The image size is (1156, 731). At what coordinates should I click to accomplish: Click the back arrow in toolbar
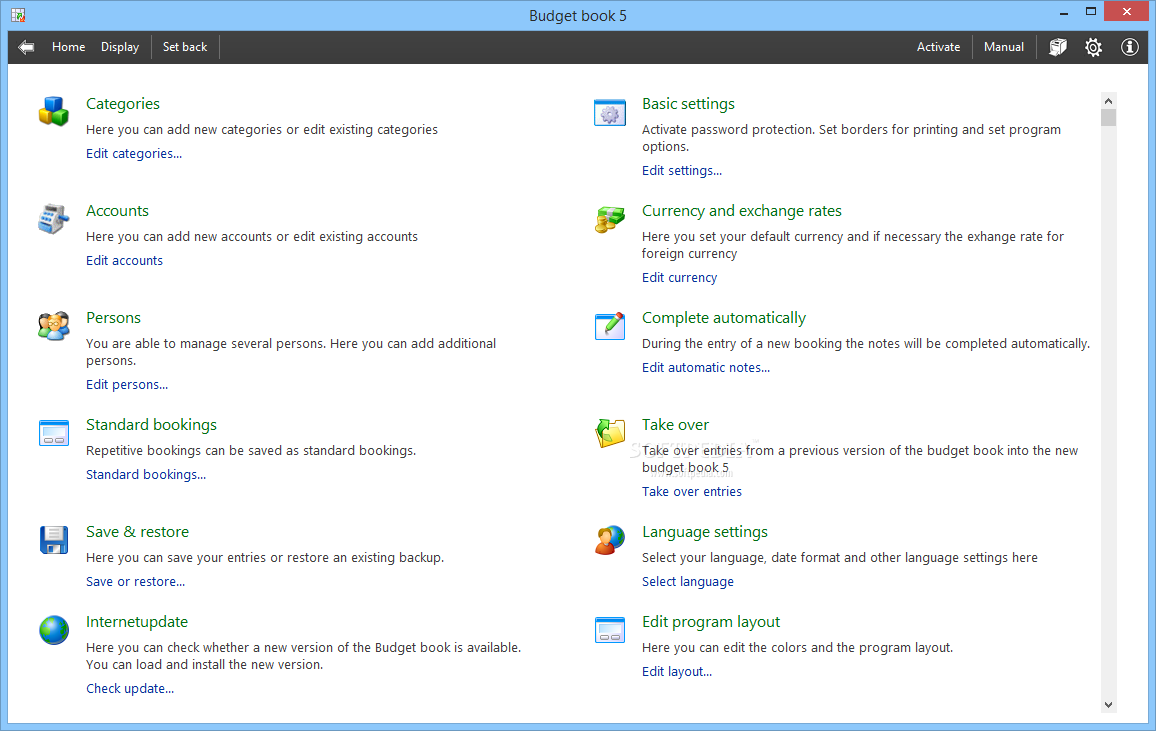[x=27, y=47]
